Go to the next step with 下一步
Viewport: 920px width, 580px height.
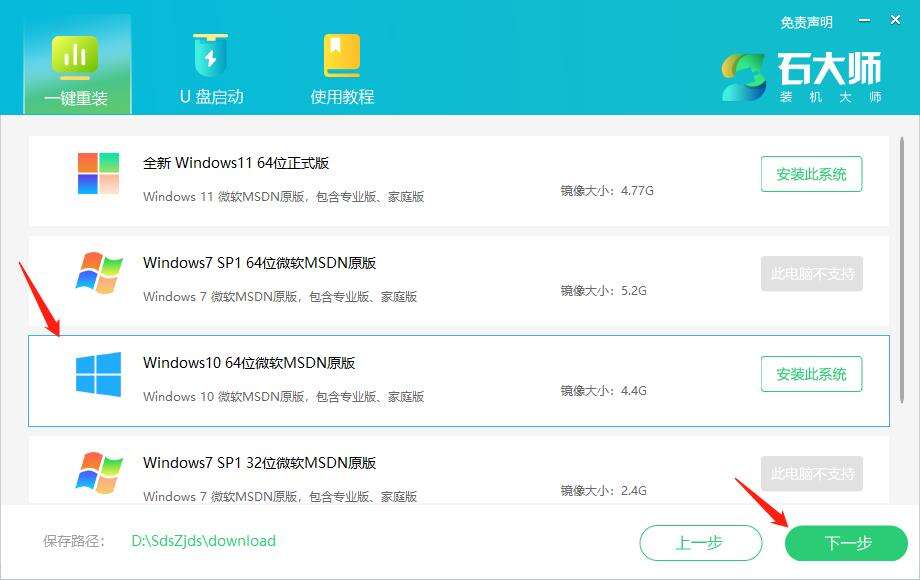coord(847,543)
